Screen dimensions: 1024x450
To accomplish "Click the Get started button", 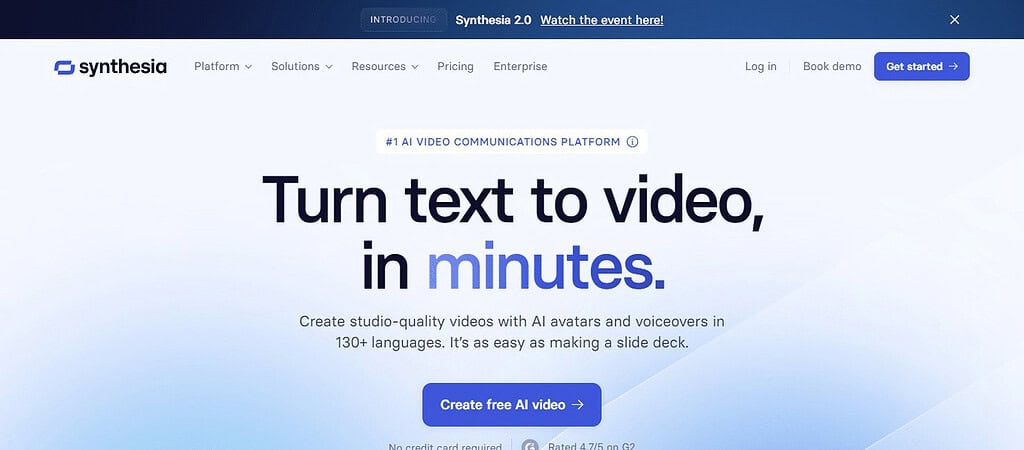I will click(x=921, y=67).
